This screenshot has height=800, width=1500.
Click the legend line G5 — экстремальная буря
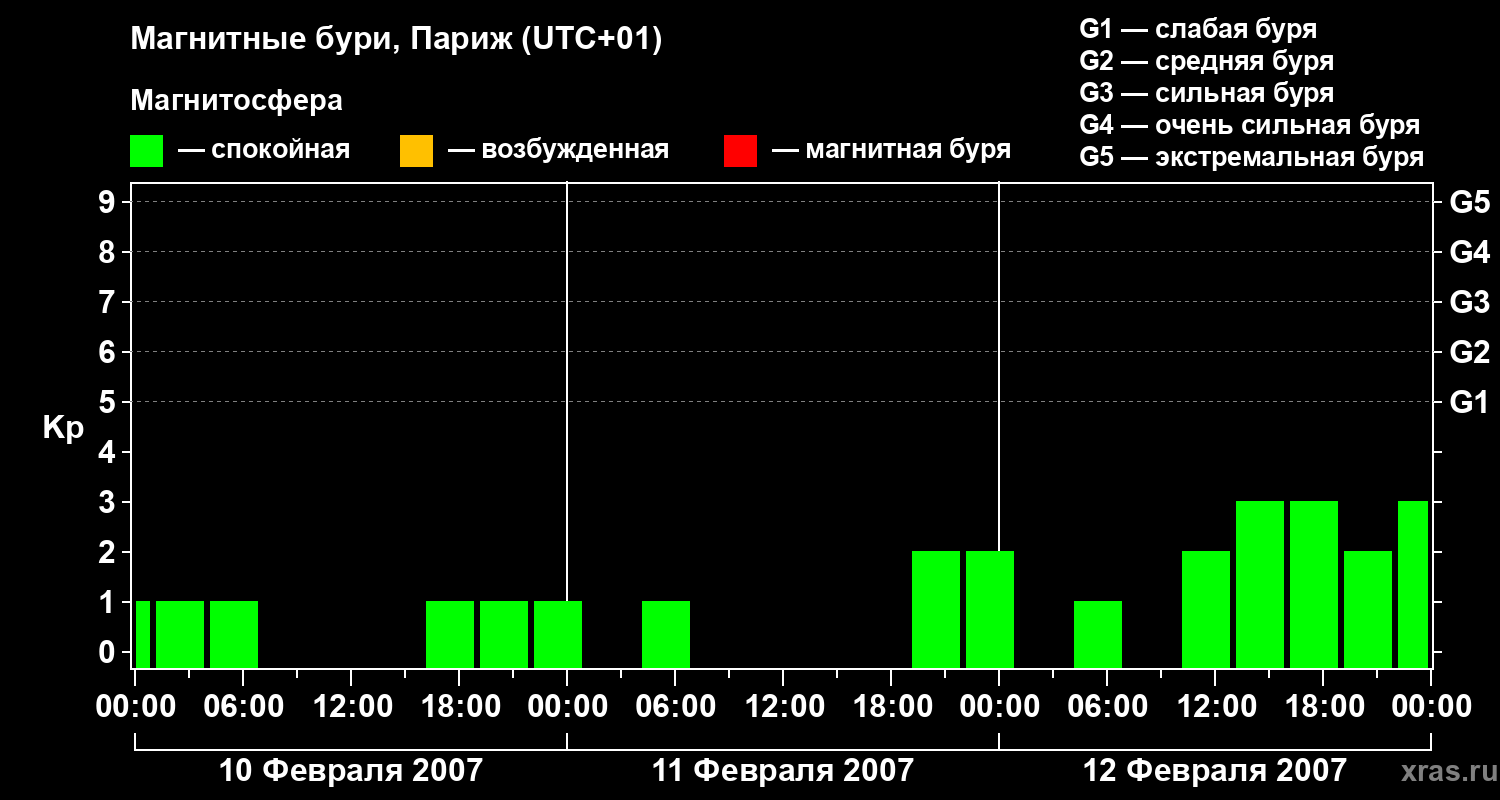tap(1252, 157)
